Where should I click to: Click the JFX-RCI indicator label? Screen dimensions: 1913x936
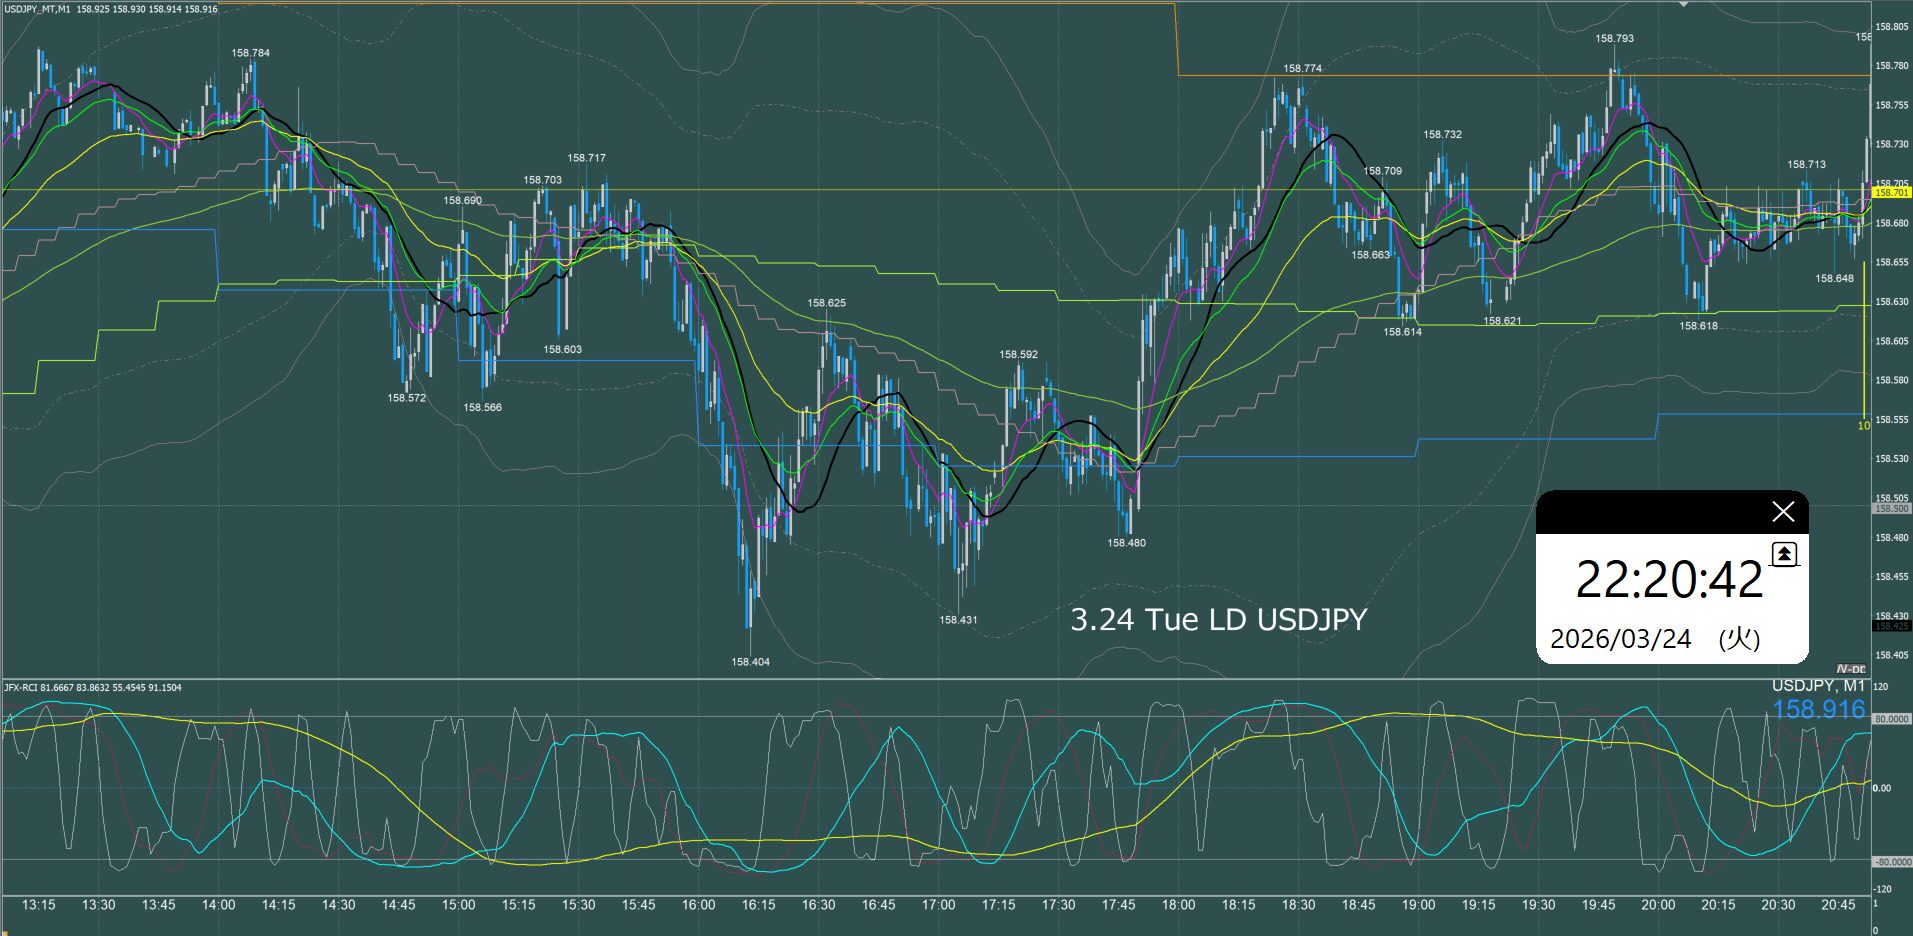(x=20, y=688)
